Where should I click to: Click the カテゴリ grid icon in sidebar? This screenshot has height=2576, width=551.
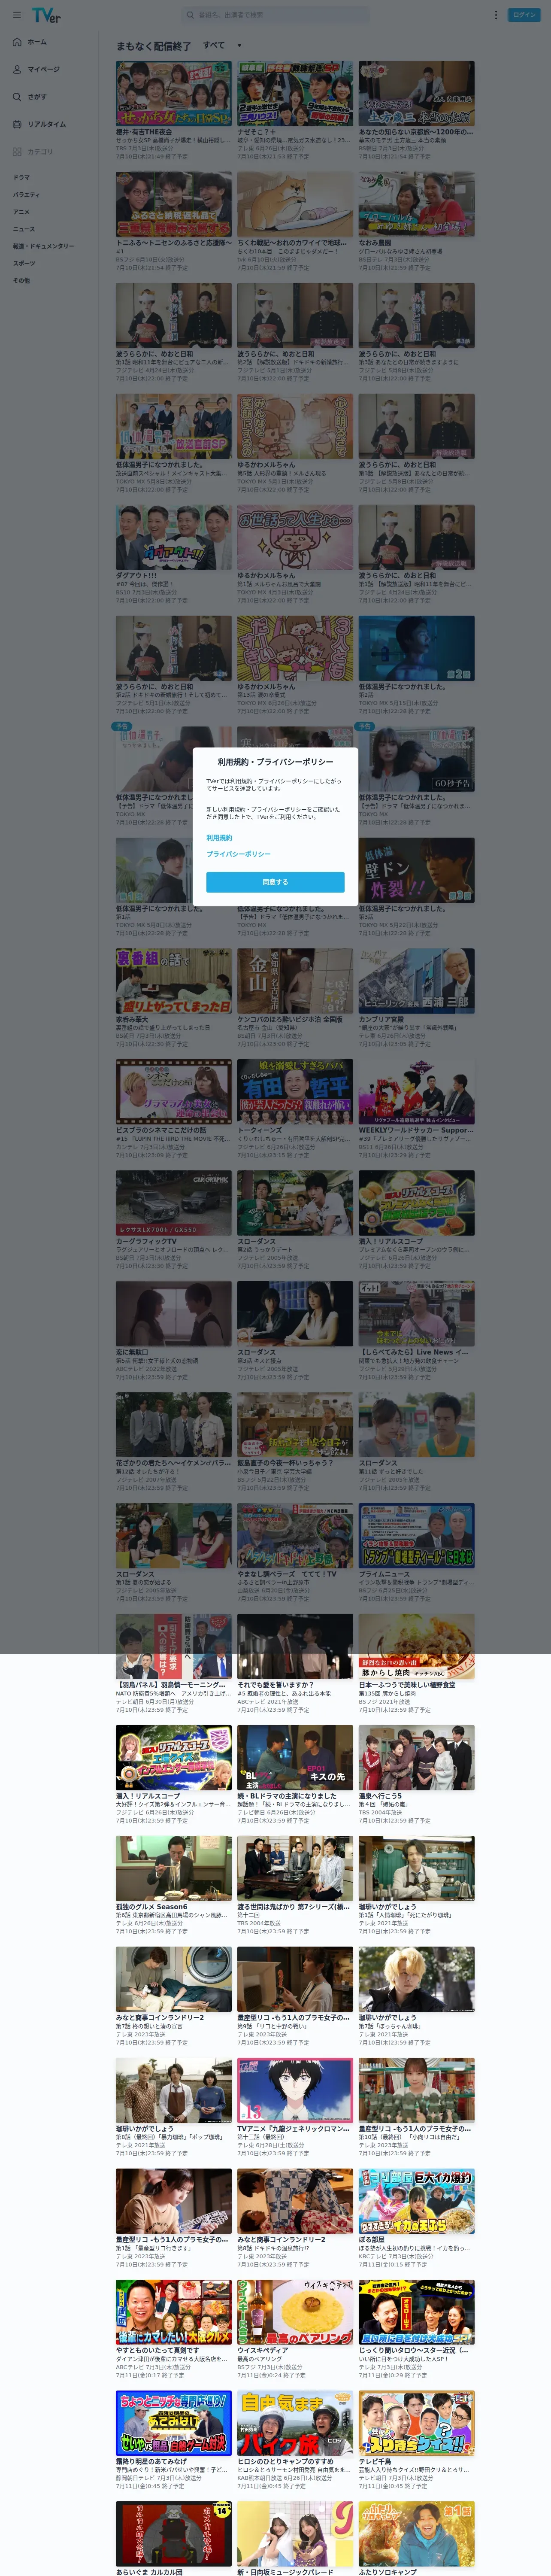pyautogui.click(x=17, y=152)
